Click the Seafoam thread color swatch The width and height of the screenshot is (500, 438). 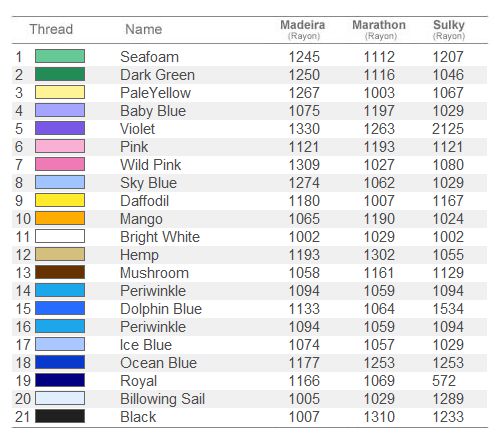[x=60, y=56]
